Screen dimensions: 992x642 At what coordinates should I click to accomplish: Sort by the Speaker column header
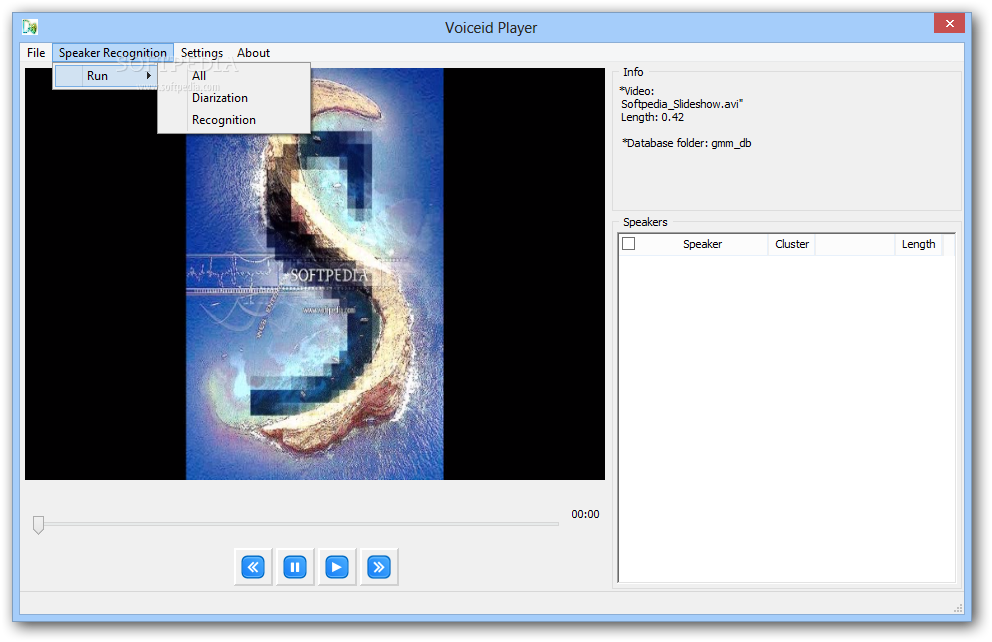(x=702, y=244)
